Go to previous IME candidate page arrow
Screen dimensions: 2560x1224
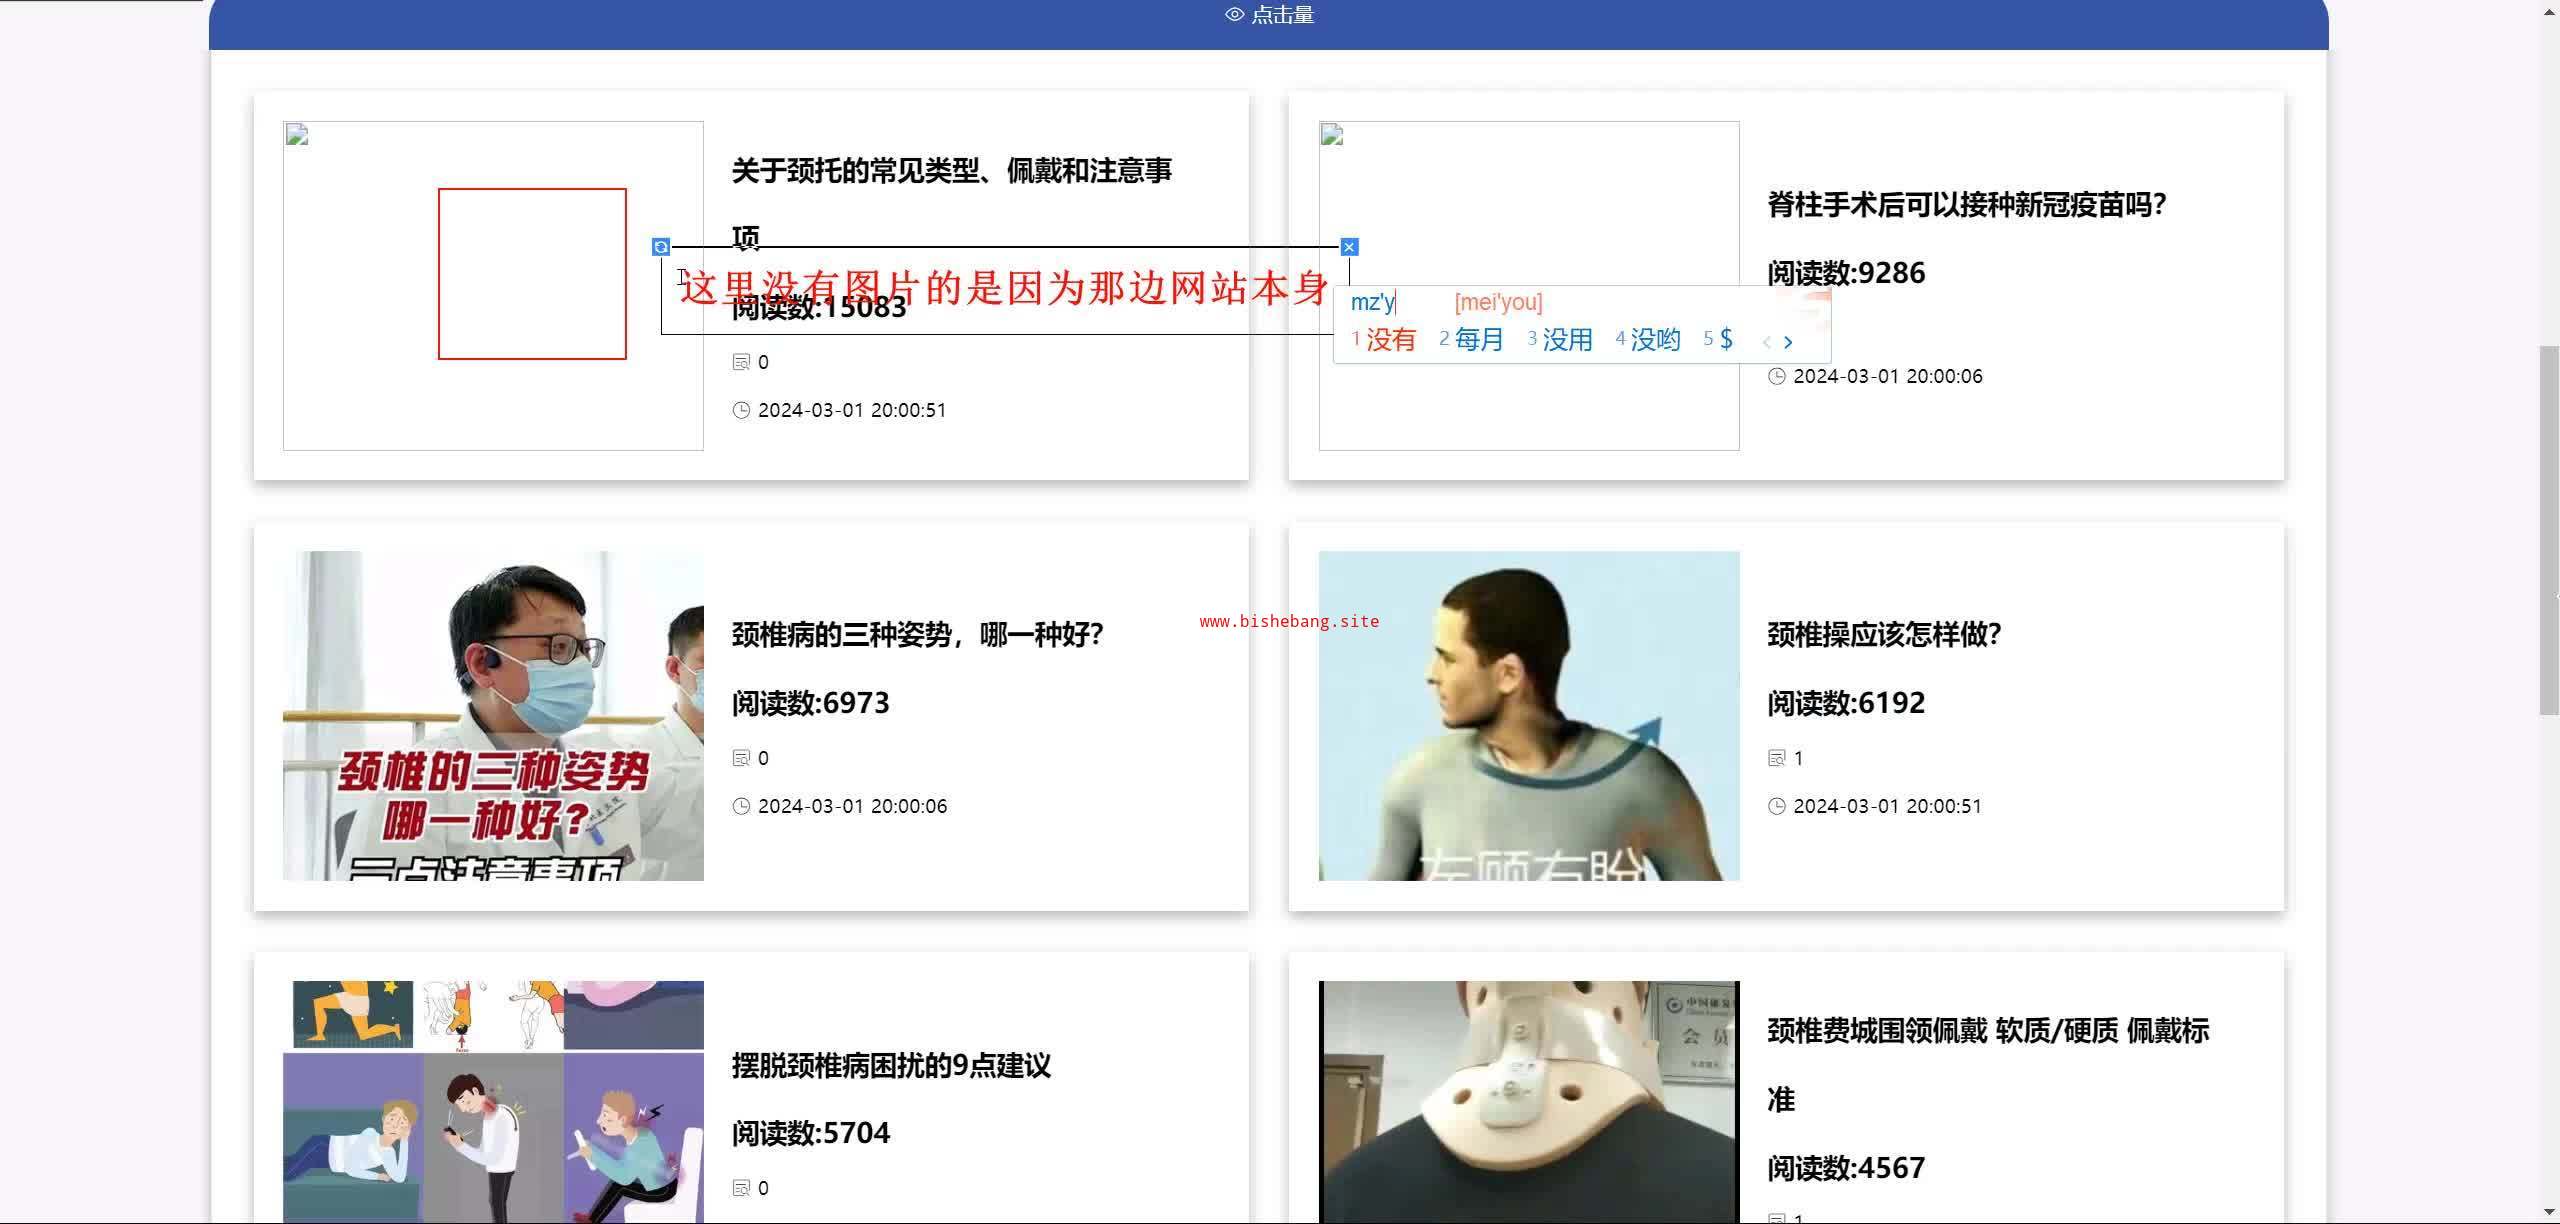tap(1767, 342)
